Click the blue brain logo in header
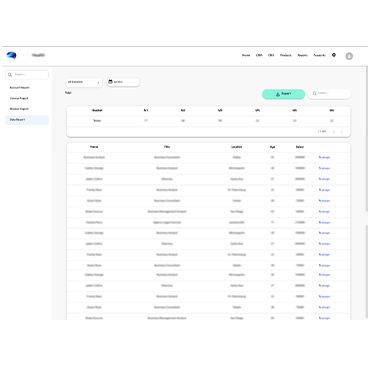The width and height of the screenshot is (370, 365). click(12, 55)
